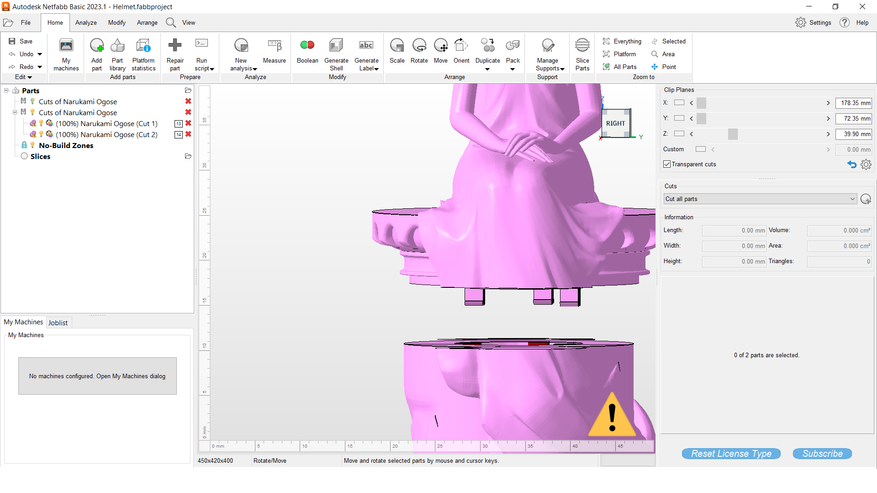Toggle the Transparent cuts checkbox
This screenshot has height=493, width=877.
pyautogui.click(x=667, y=164)
